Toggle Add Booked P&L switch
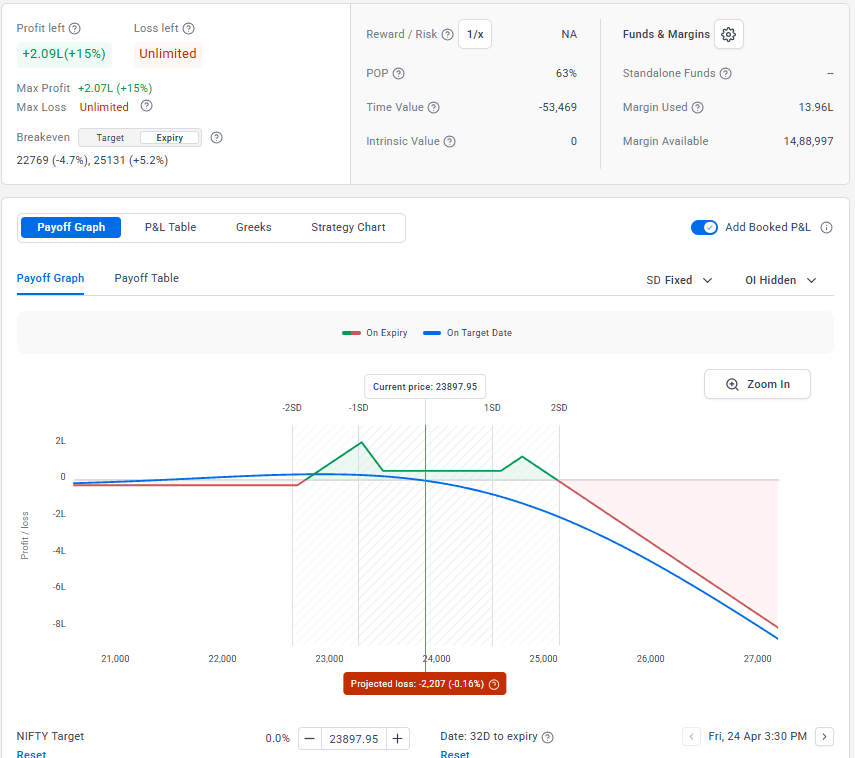This screenshot has height=758, width=855. tap(705, 227)
